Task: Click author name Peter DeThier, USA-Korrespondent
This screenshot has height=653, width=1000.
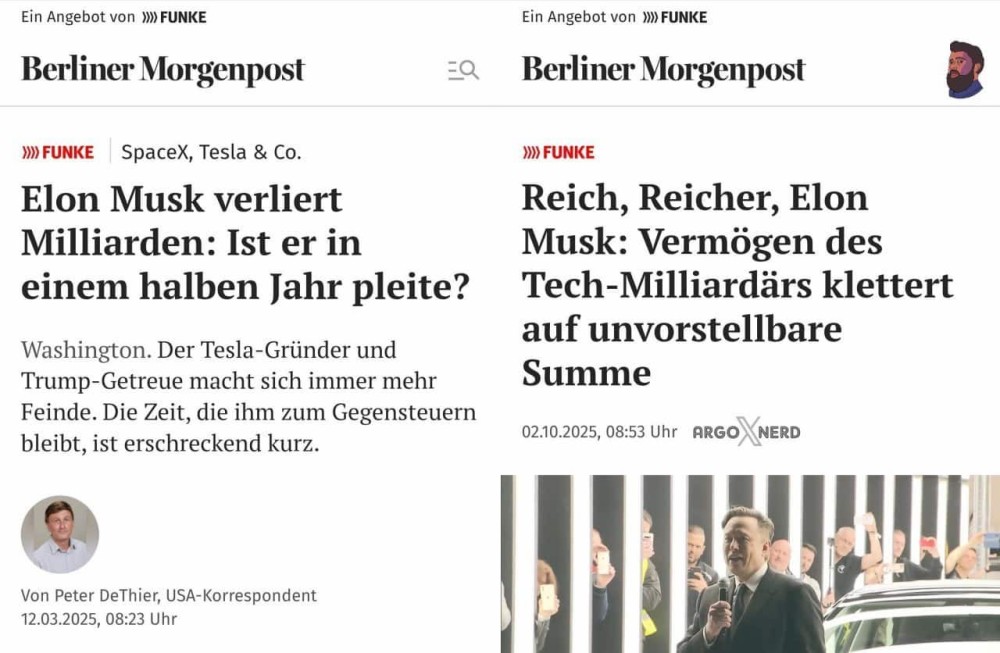Action: [x=169, y=595]
